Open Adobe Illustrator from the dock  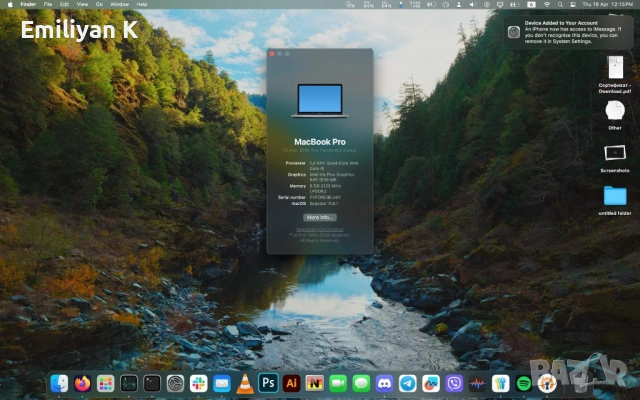coord(291,384)
